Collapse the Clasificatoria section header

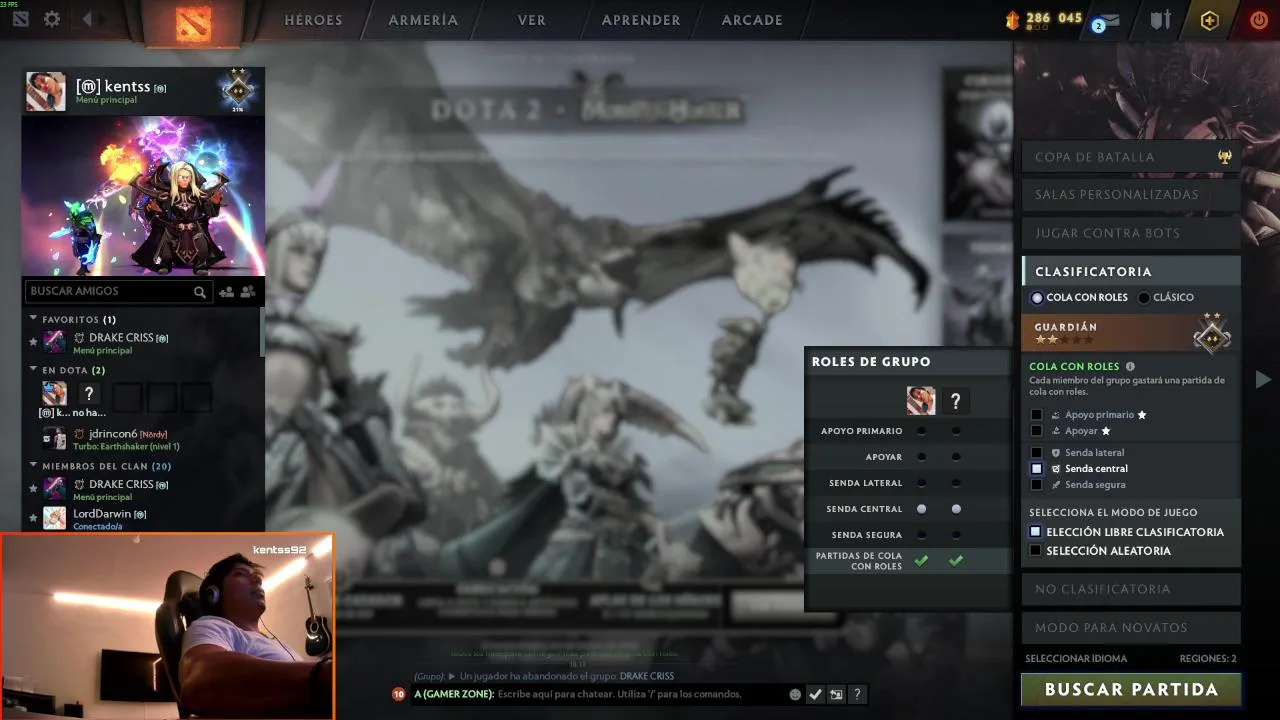pos(1131,271)
